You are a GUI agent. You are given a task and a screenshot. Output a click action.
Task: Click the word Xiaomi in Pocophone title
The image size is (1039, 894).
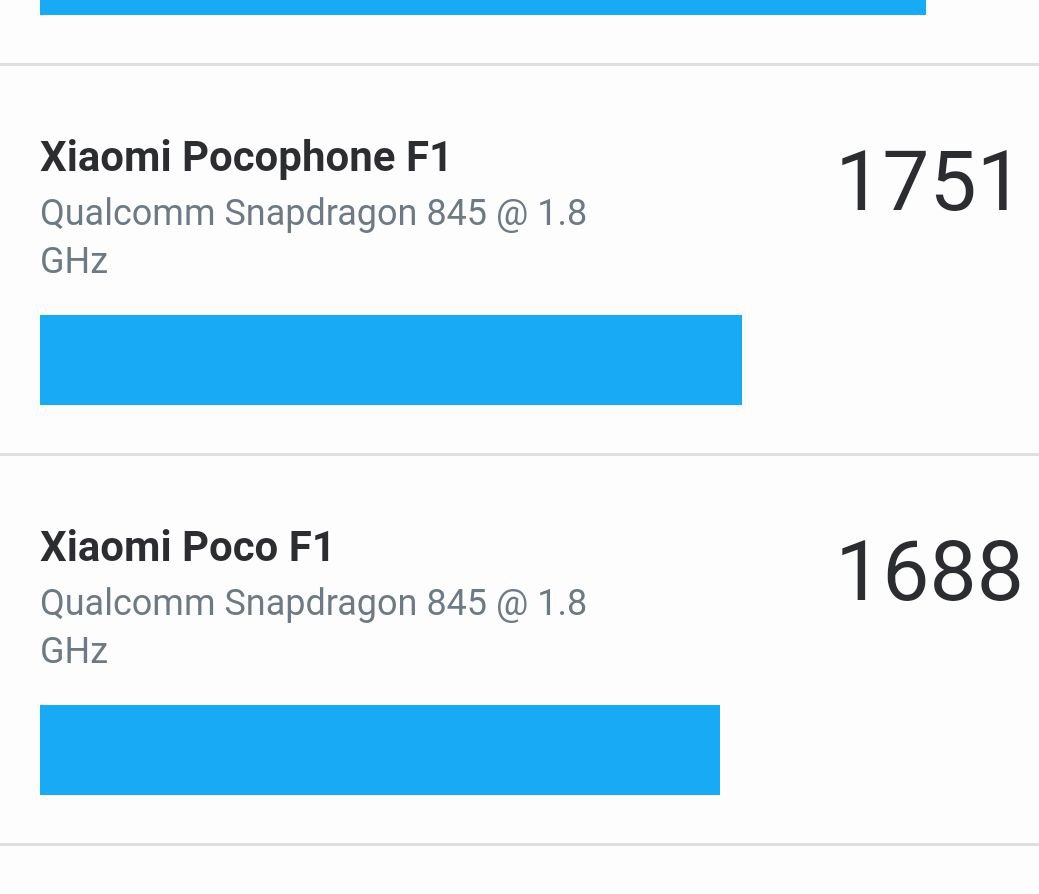tap(105, 157)
